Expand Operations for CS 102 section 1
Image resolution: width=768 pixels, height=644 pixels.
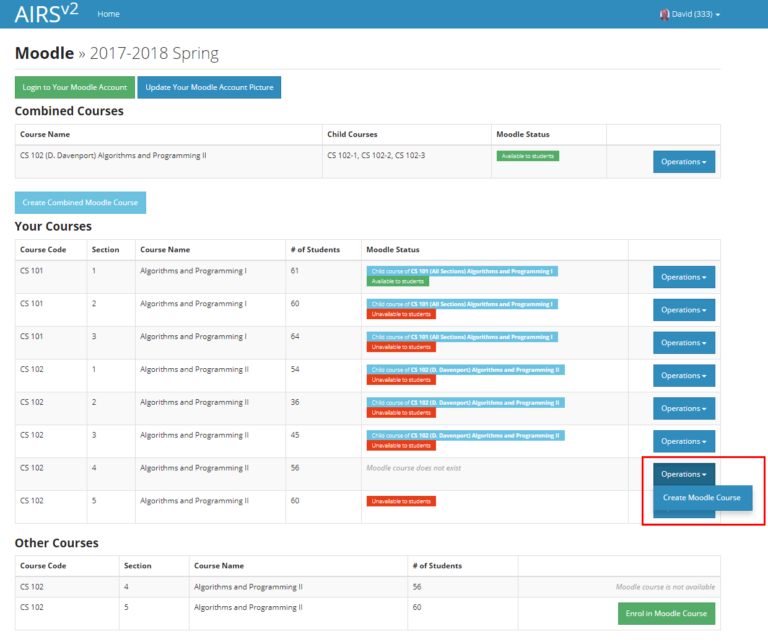(684, 376)
